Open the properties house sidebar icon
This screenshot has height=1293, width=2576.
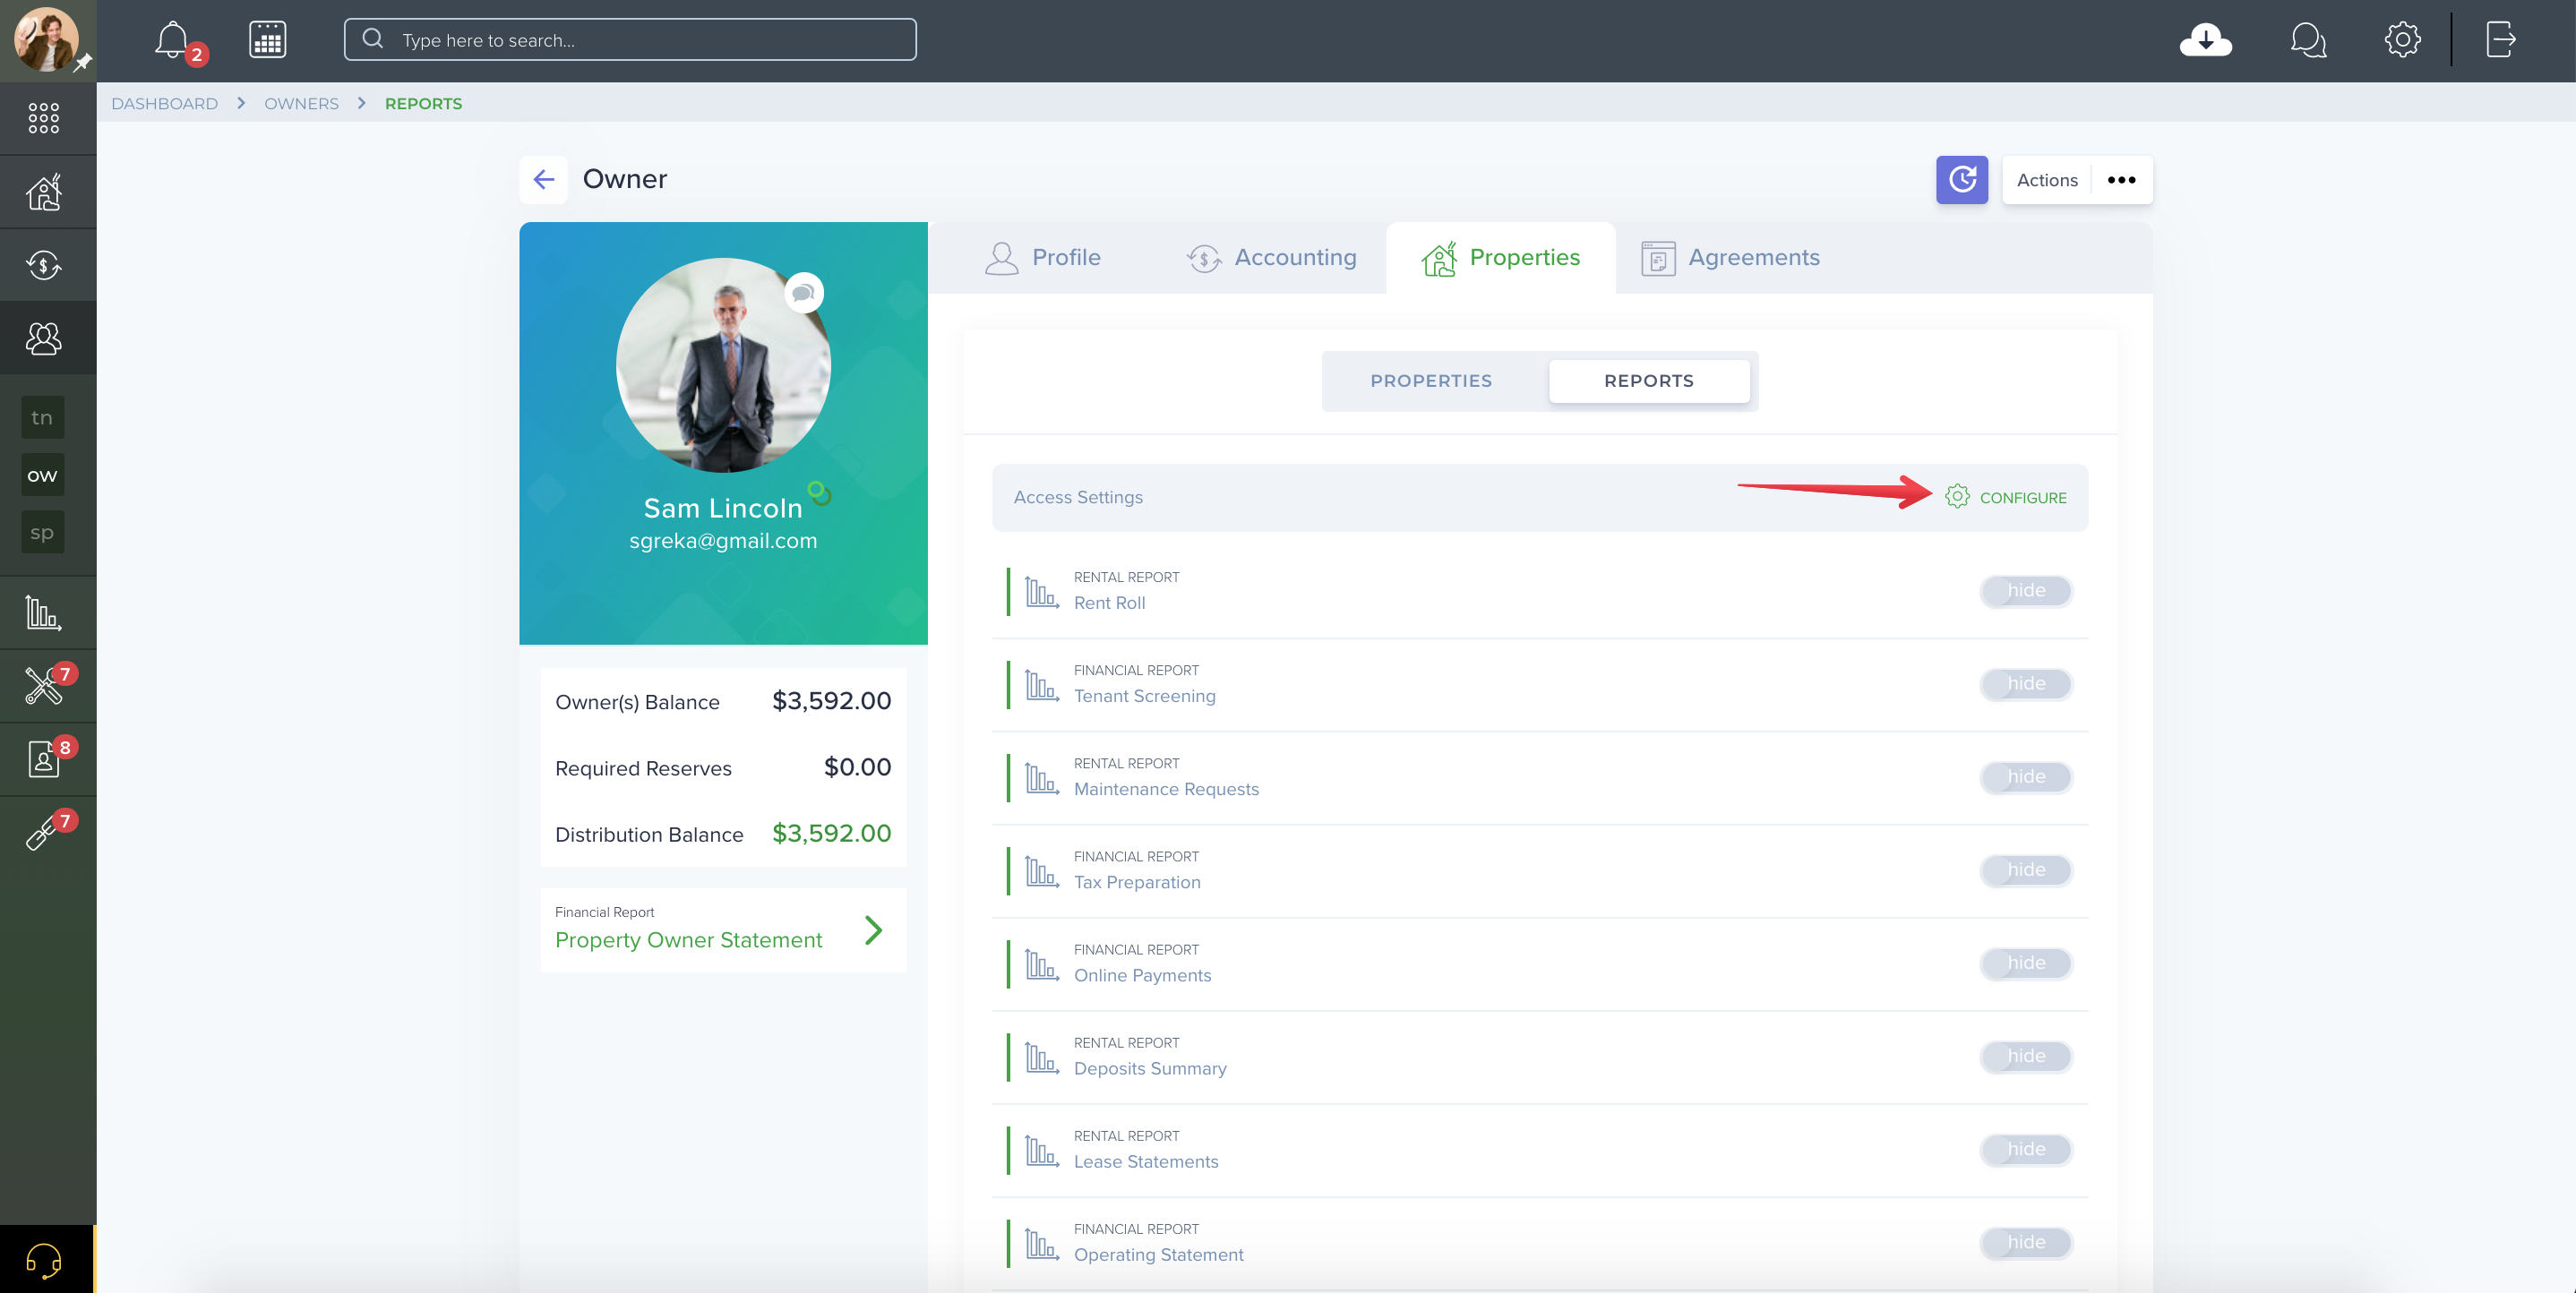(x=44, y=191)
